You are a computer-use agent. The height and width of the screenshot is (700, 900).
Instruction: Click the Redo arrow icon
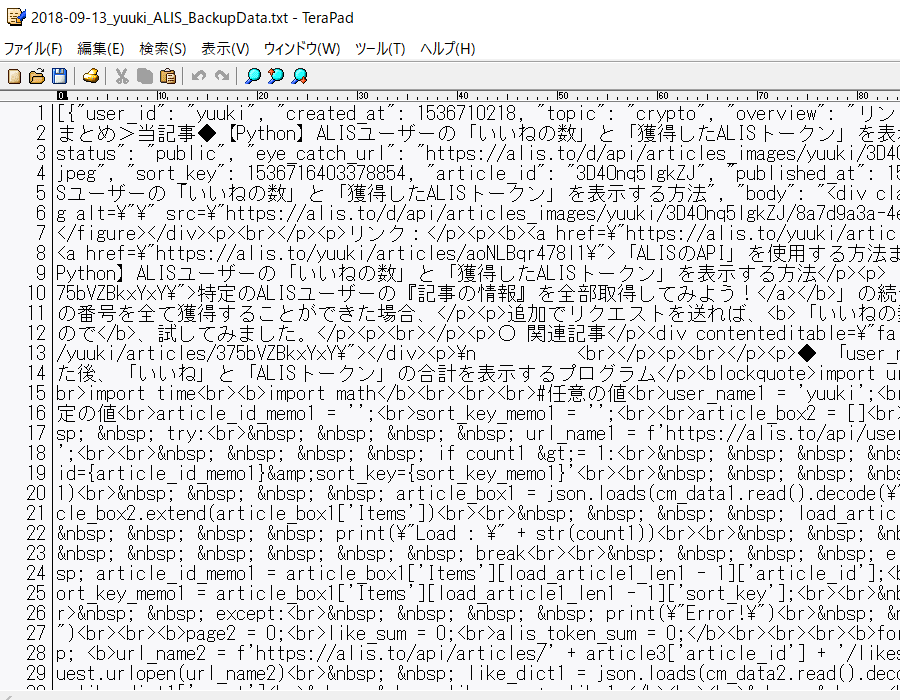(221, 76)
